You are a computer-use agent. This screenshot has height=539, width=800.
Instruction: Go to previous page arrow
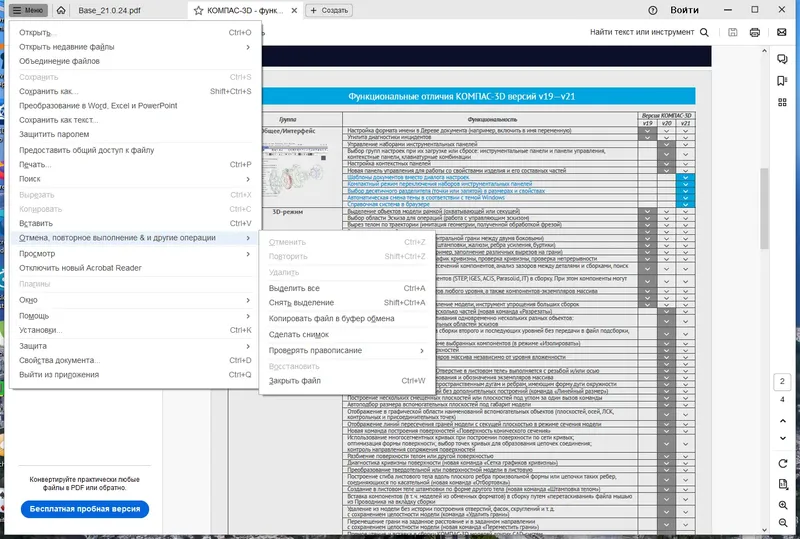coord(783,421)
